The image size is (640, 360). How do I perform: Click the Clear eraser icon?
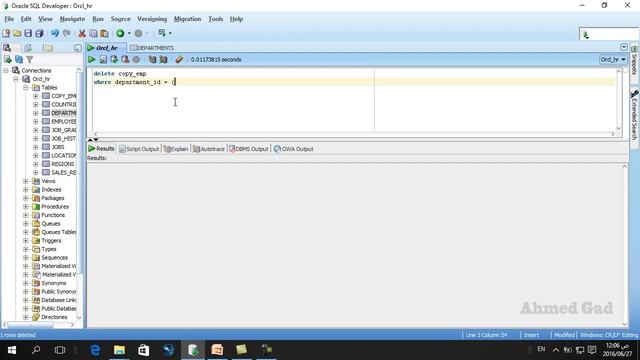(x=179, y=60)
